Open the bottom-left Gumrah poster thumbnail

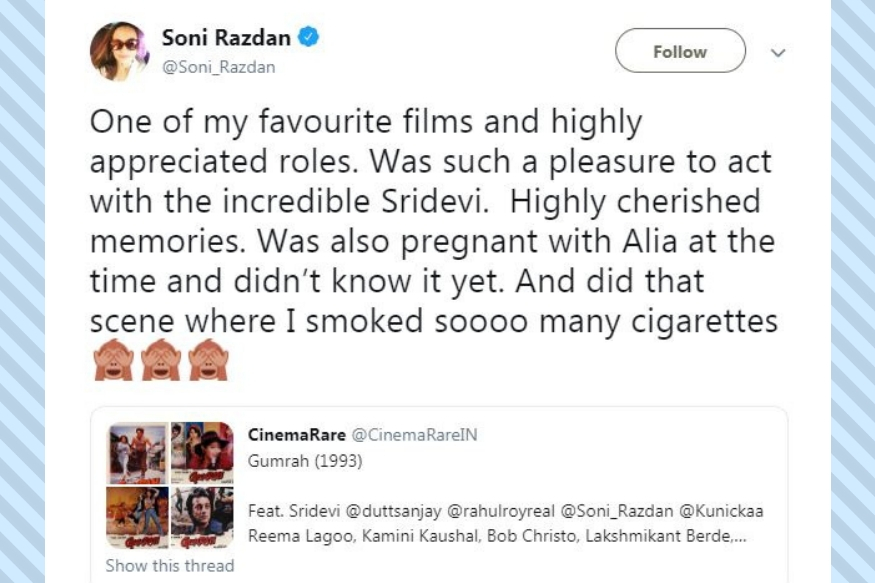click(x=137, y=517)
